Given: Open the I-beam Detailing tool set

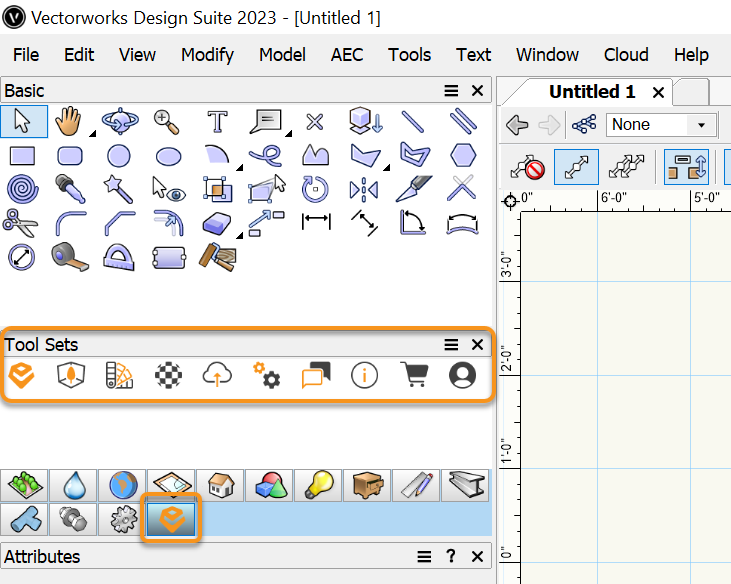Looking at the screenshot, I should point(465,485).
